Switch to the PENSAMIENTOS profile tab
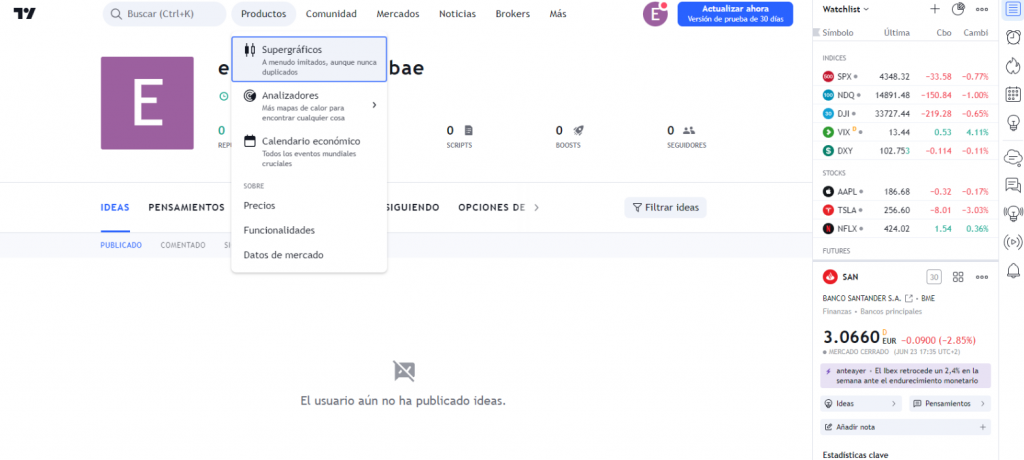The width and height of the screenshot is (1024, 460). pyautogui.click(x=187, y=208)
